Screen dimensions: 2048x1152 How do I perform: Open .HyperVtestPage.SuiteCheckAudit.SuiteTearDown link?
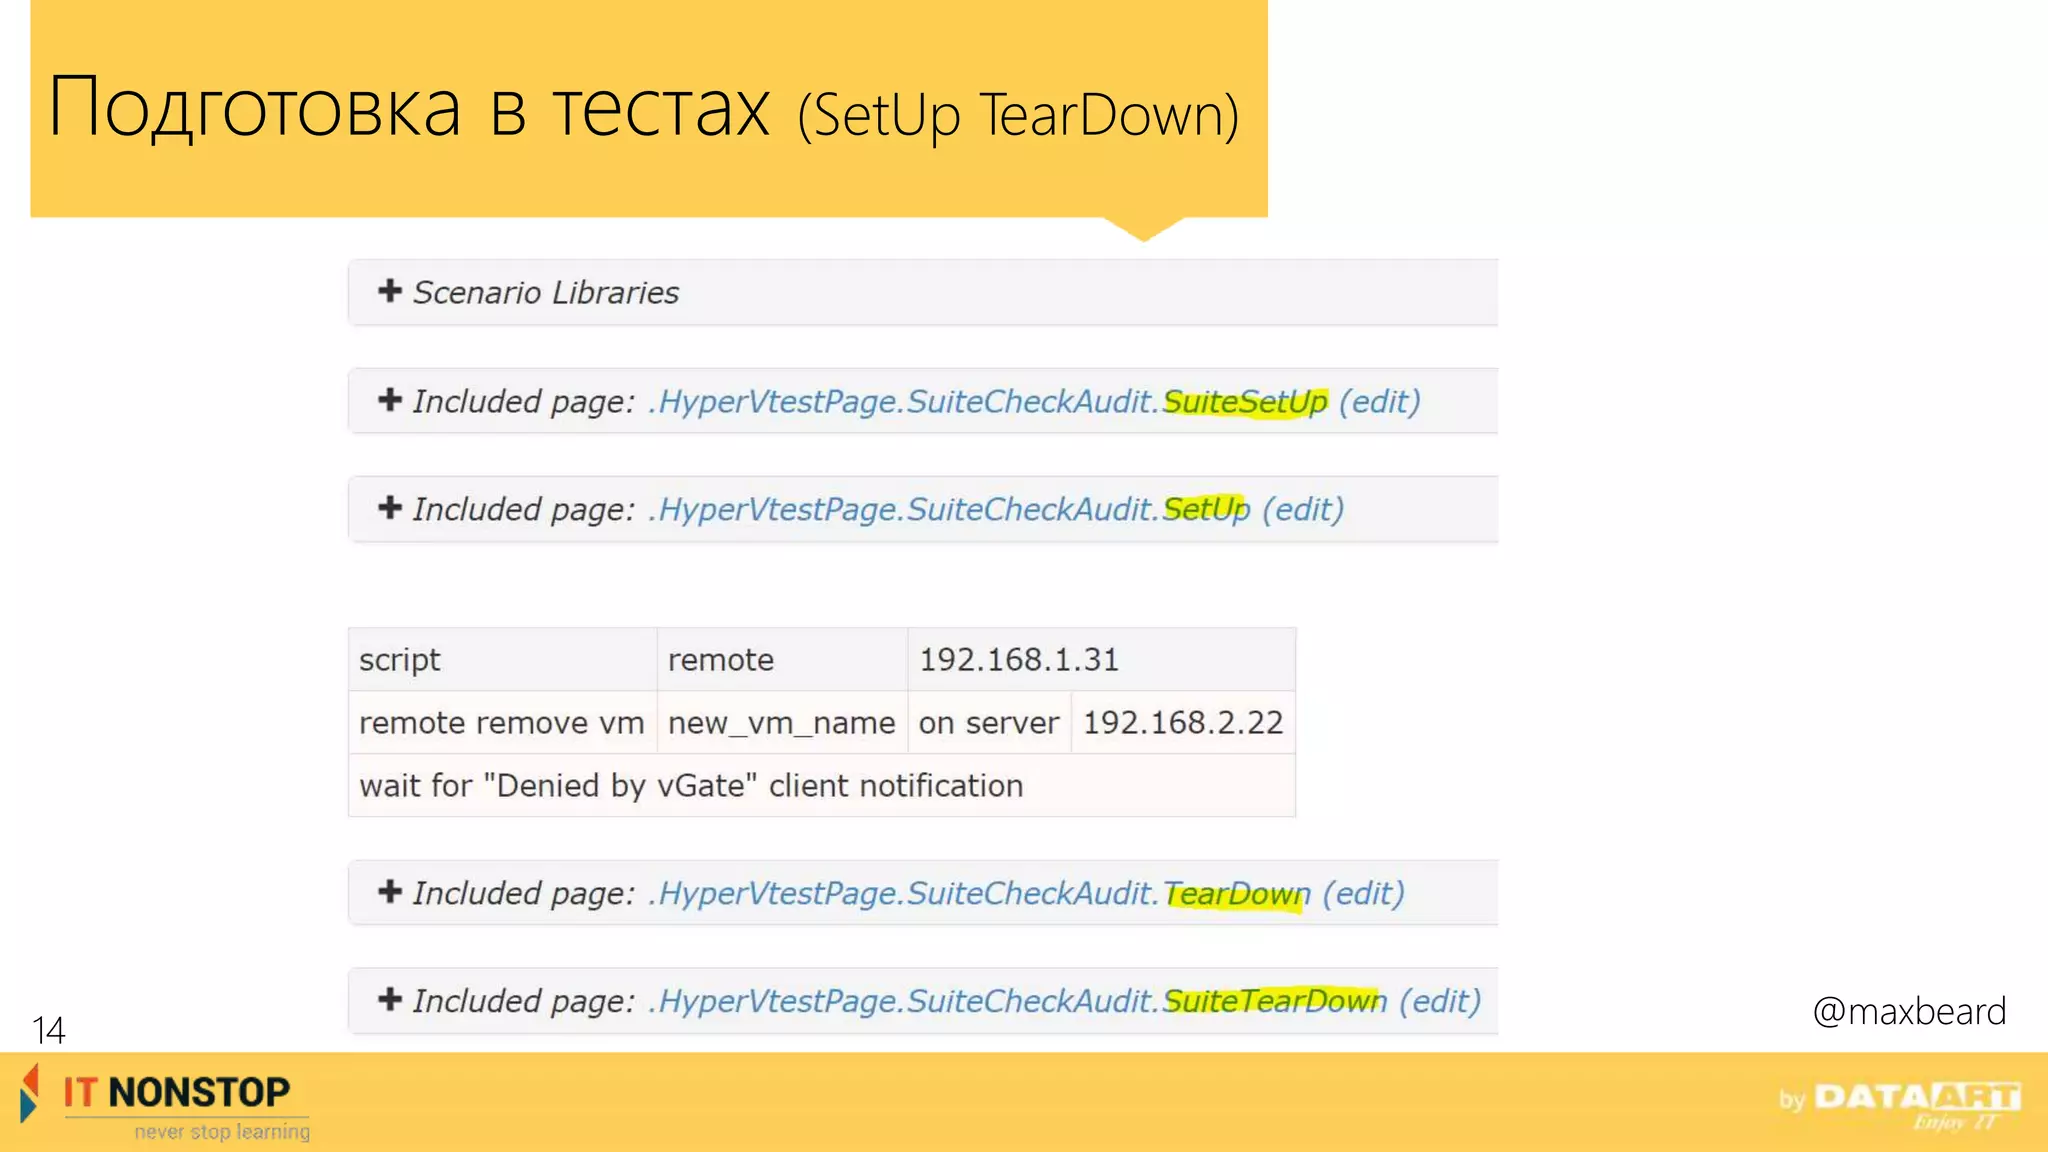coord(1017,1001)
